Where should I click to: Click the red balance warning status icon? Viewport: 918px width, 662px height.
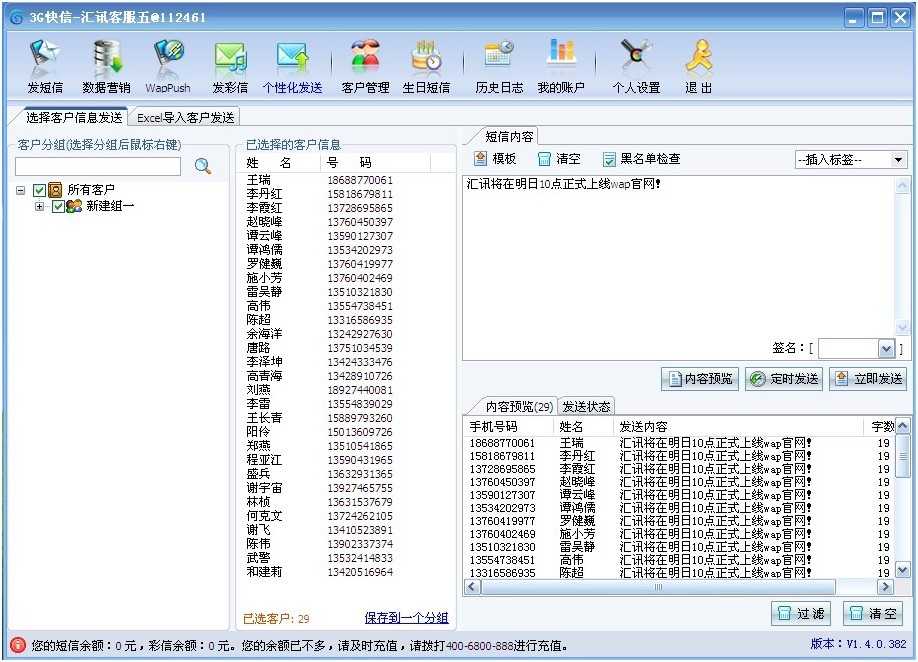pyautogui.click(x=18, y=645)
